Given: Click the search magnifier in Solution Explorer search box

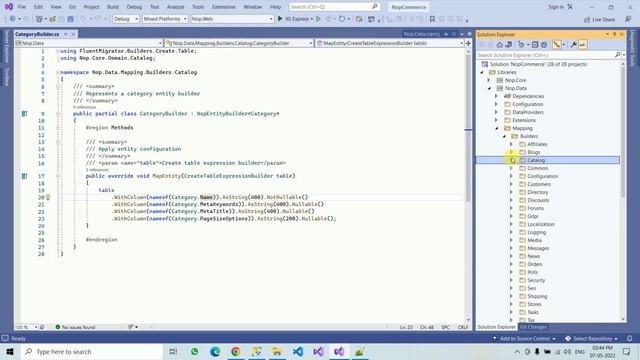Looking at the screenshot, I should pyautogui.click(x=618, y=55).
